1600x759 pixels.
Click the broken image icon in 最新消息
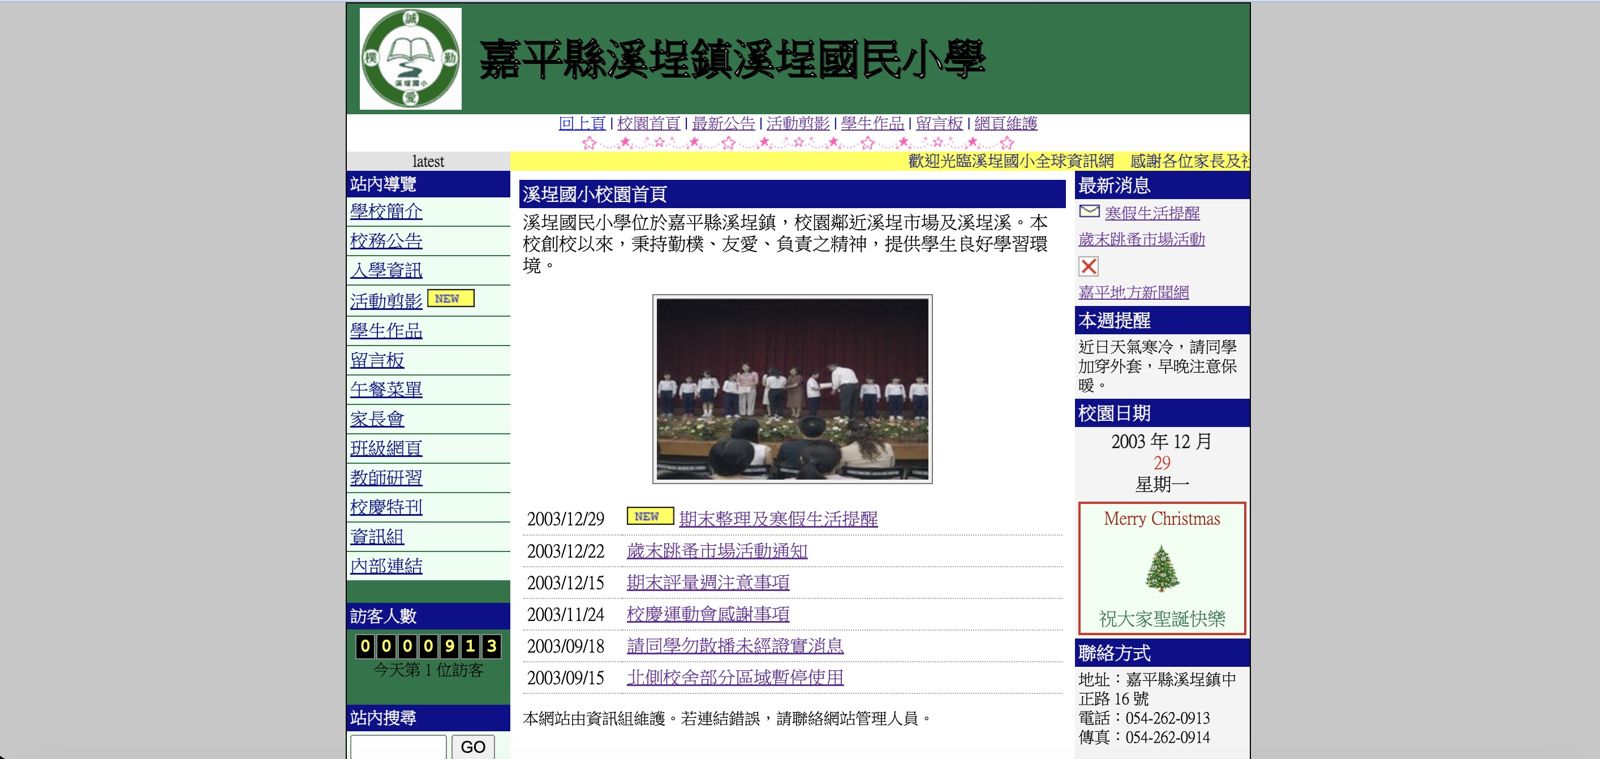(1089, 266)
